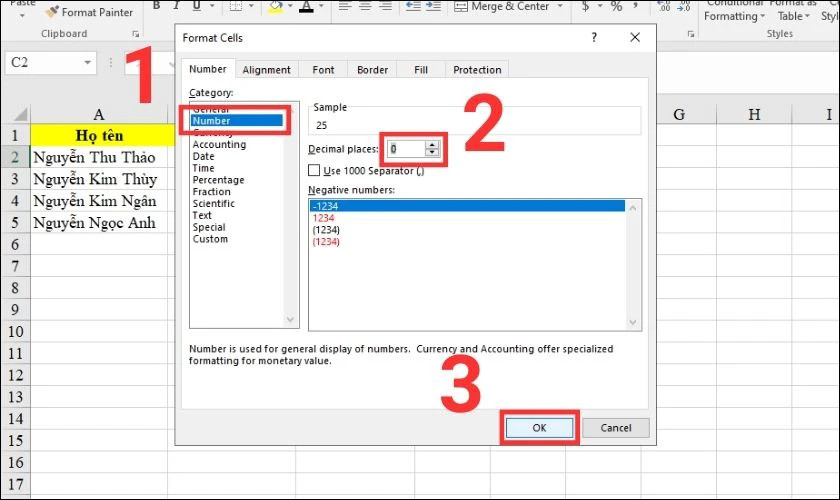
Task: Open Merge & Center dropdown arrow
Action: [x=560, y=6]
